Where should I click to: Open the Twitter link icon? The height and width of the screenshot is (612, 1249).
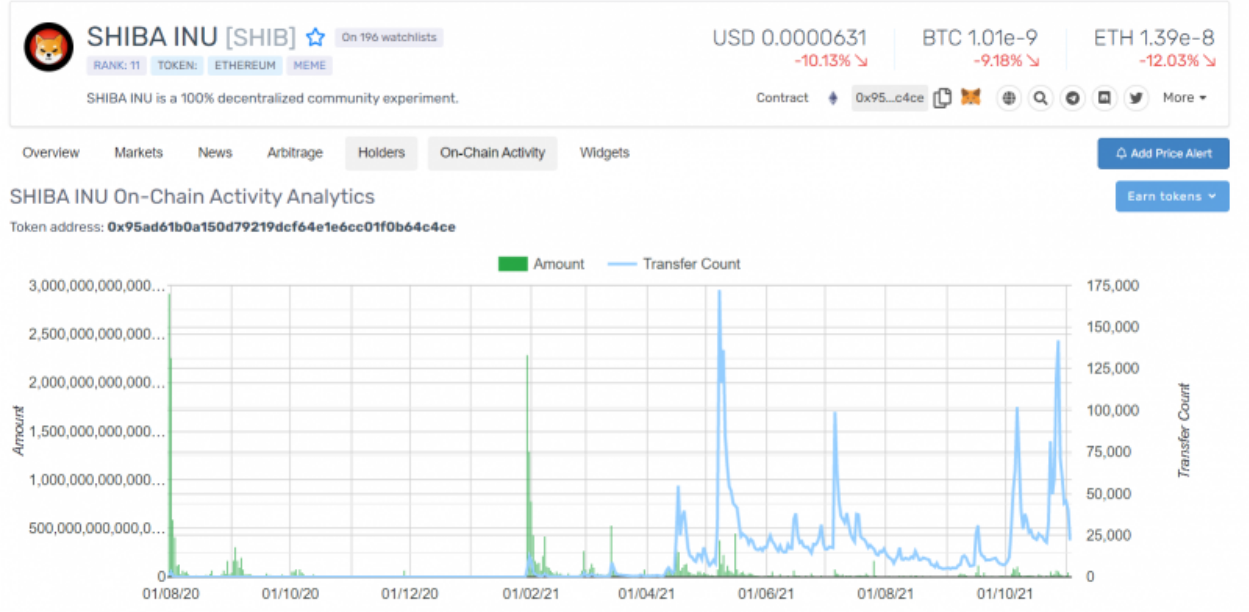(x=1136, y=98)
